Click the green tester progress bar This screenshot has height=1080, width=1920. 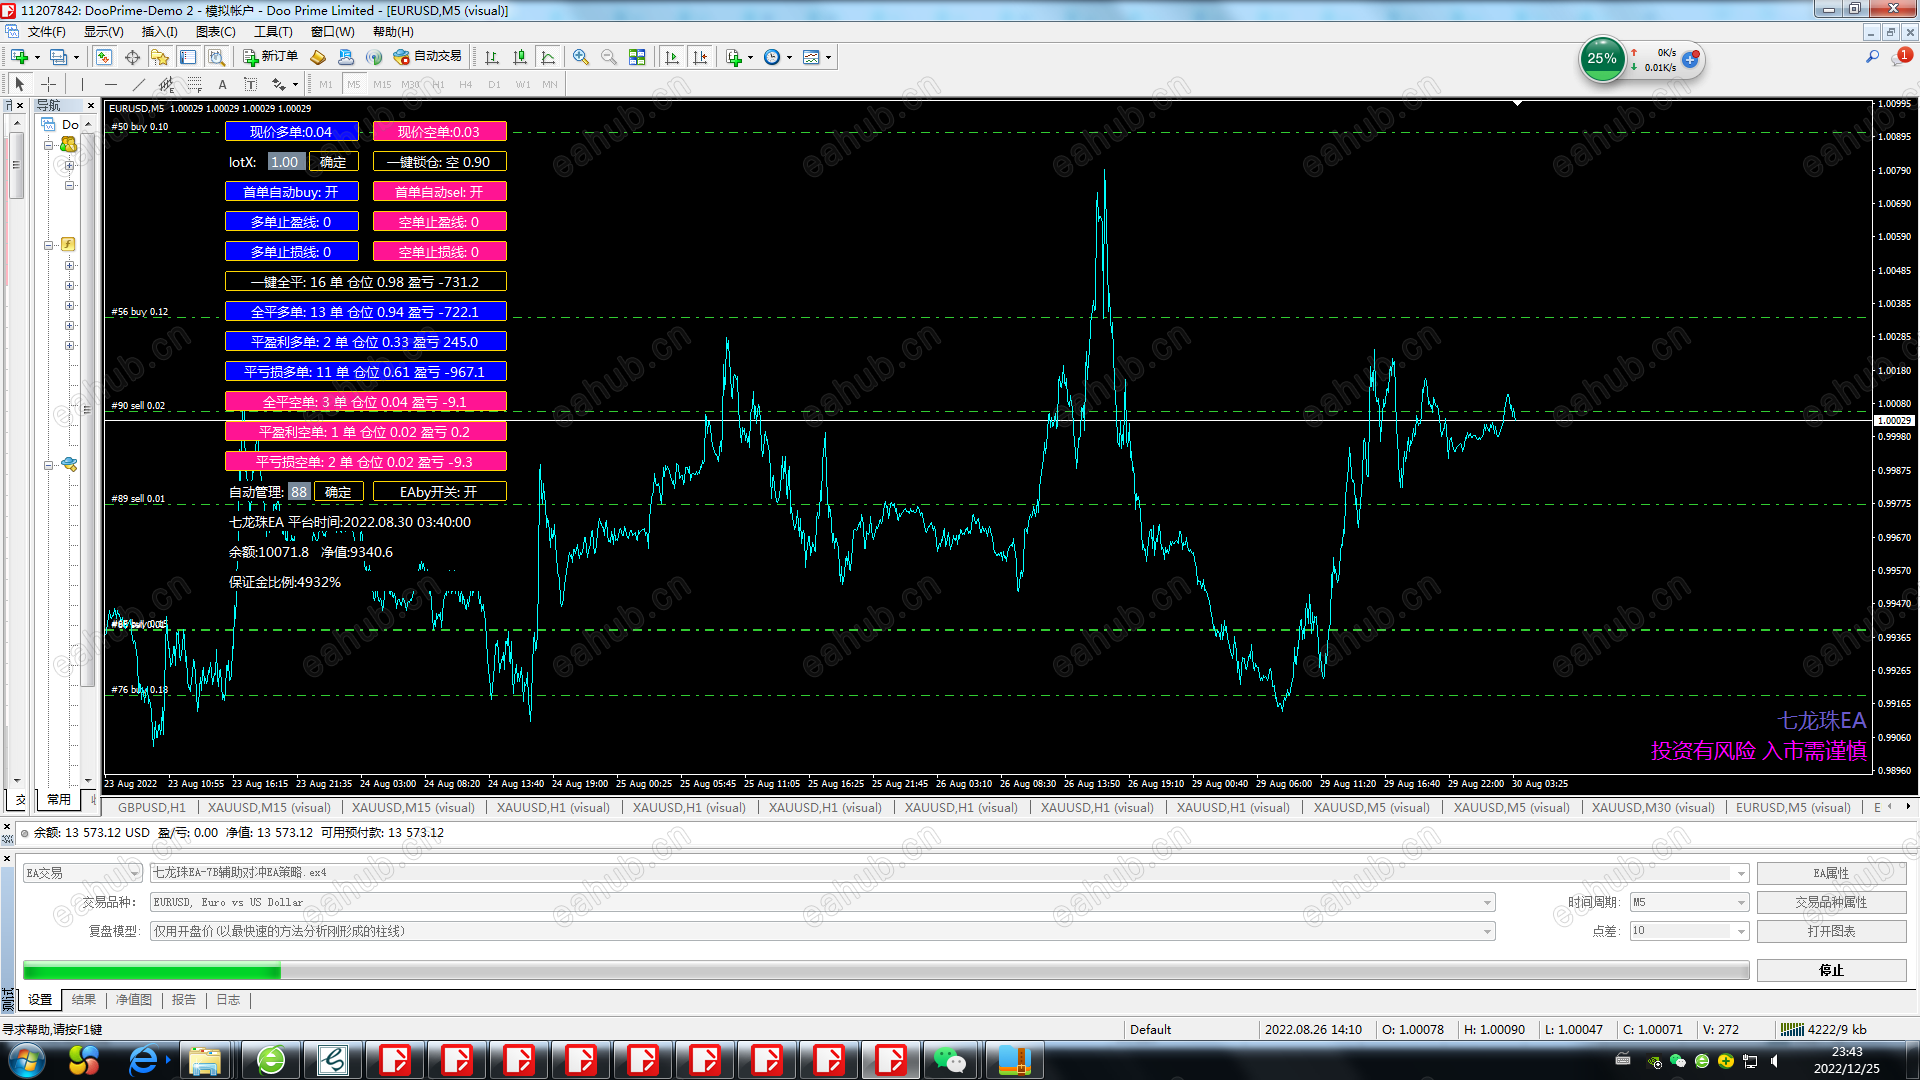pyautogui.click(x=152, y=970)
